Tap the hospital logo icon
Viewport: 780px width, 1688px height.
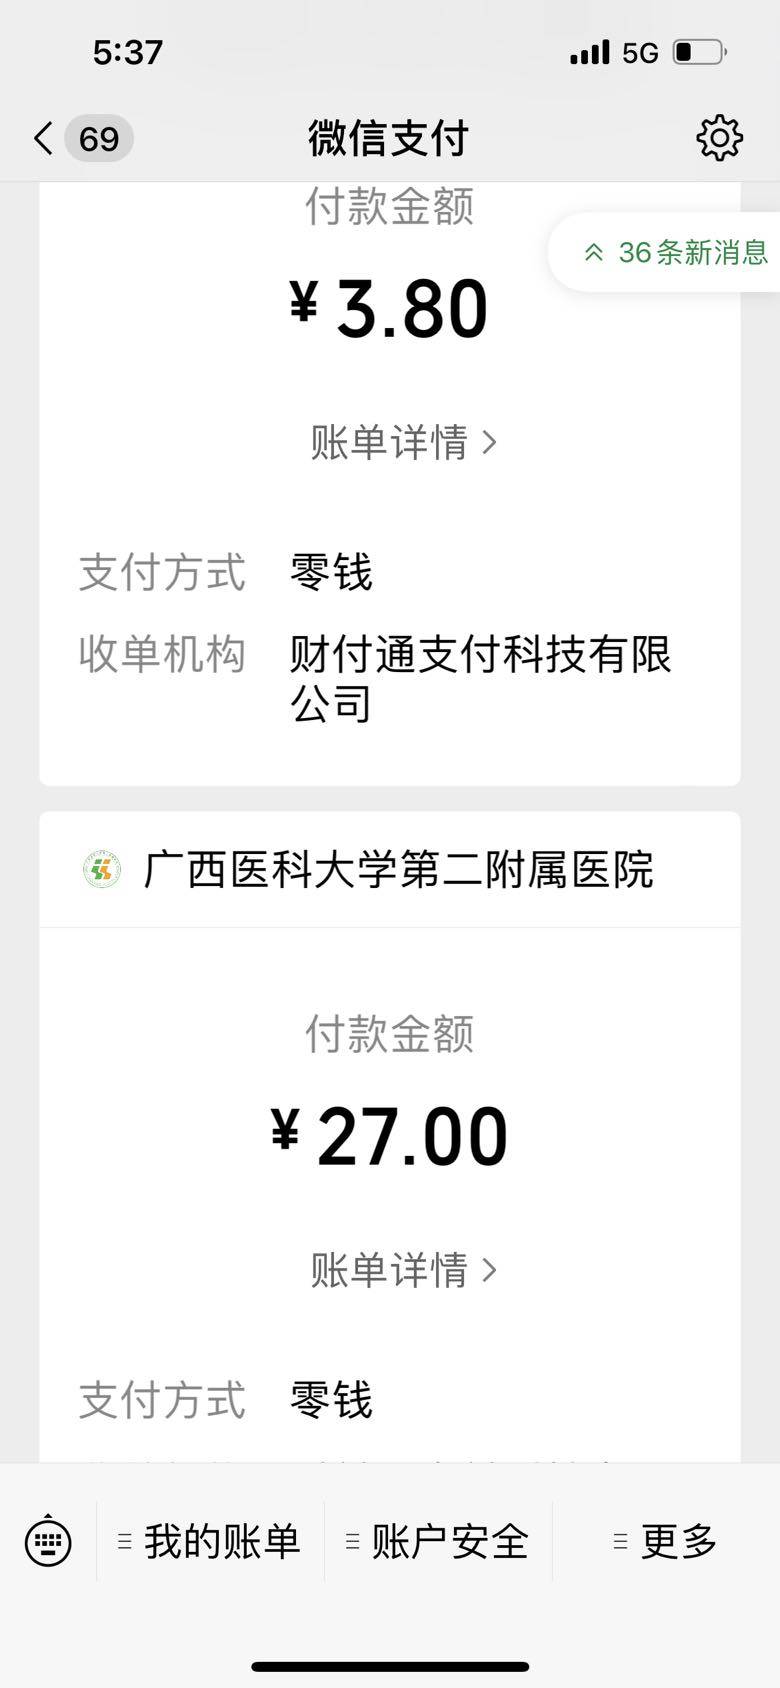101,869
